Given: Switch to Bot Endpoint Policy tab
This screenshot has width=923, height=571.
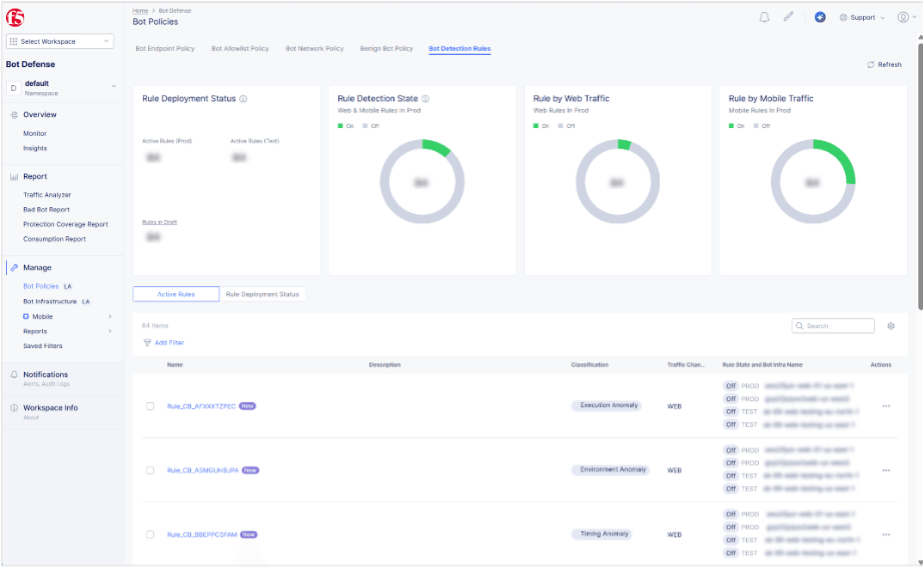Looking at the screenshot, I should pyautogui.click(x=165, y=49).
